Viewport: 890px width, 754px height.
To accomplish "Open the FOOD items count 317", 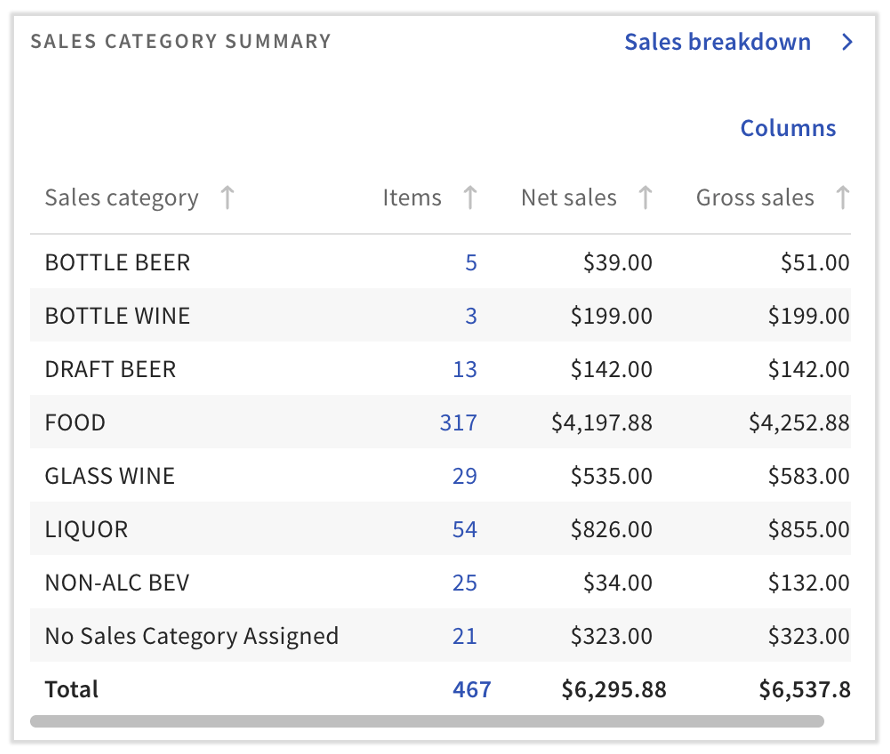I will click(x=458, y=423).
